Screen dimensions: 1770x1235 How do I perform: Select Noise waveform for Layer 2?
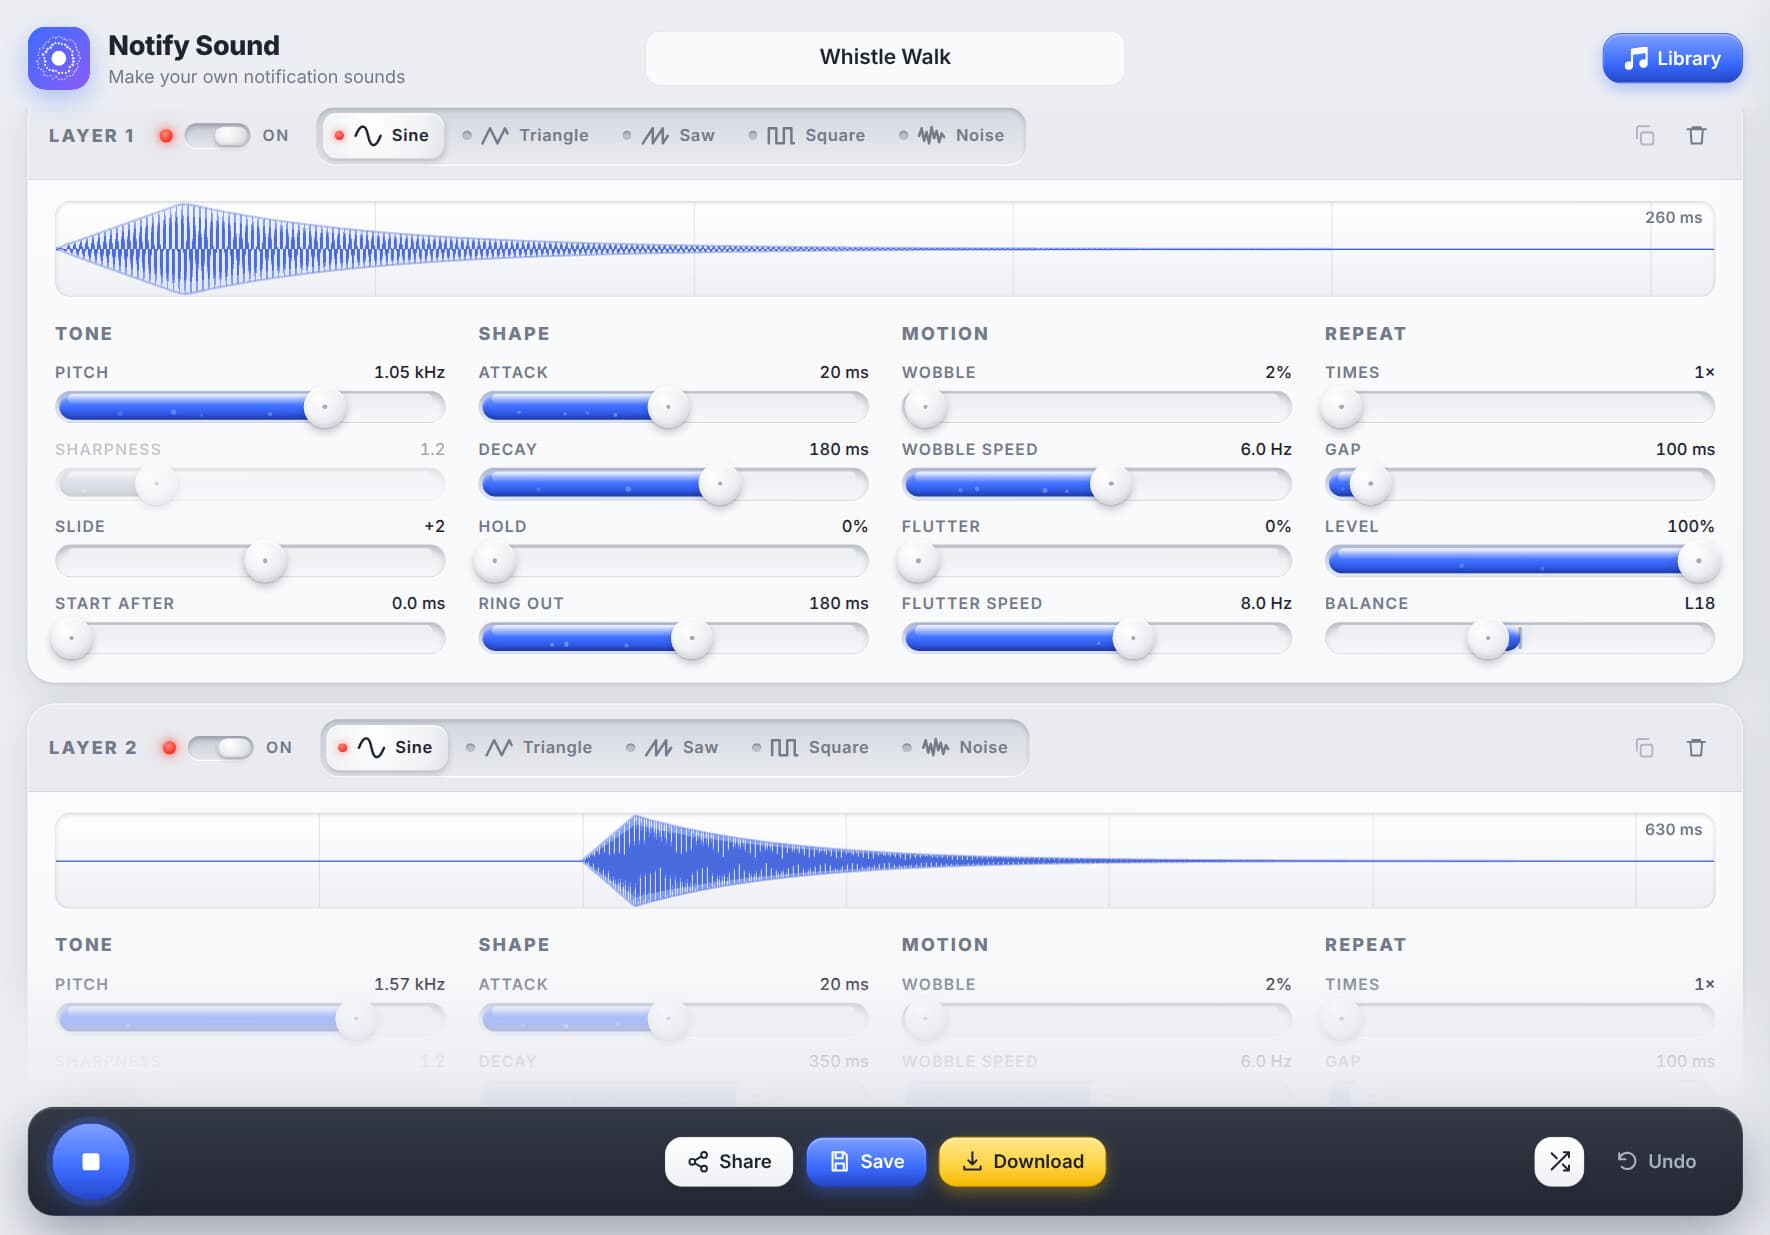click(955, 747)
